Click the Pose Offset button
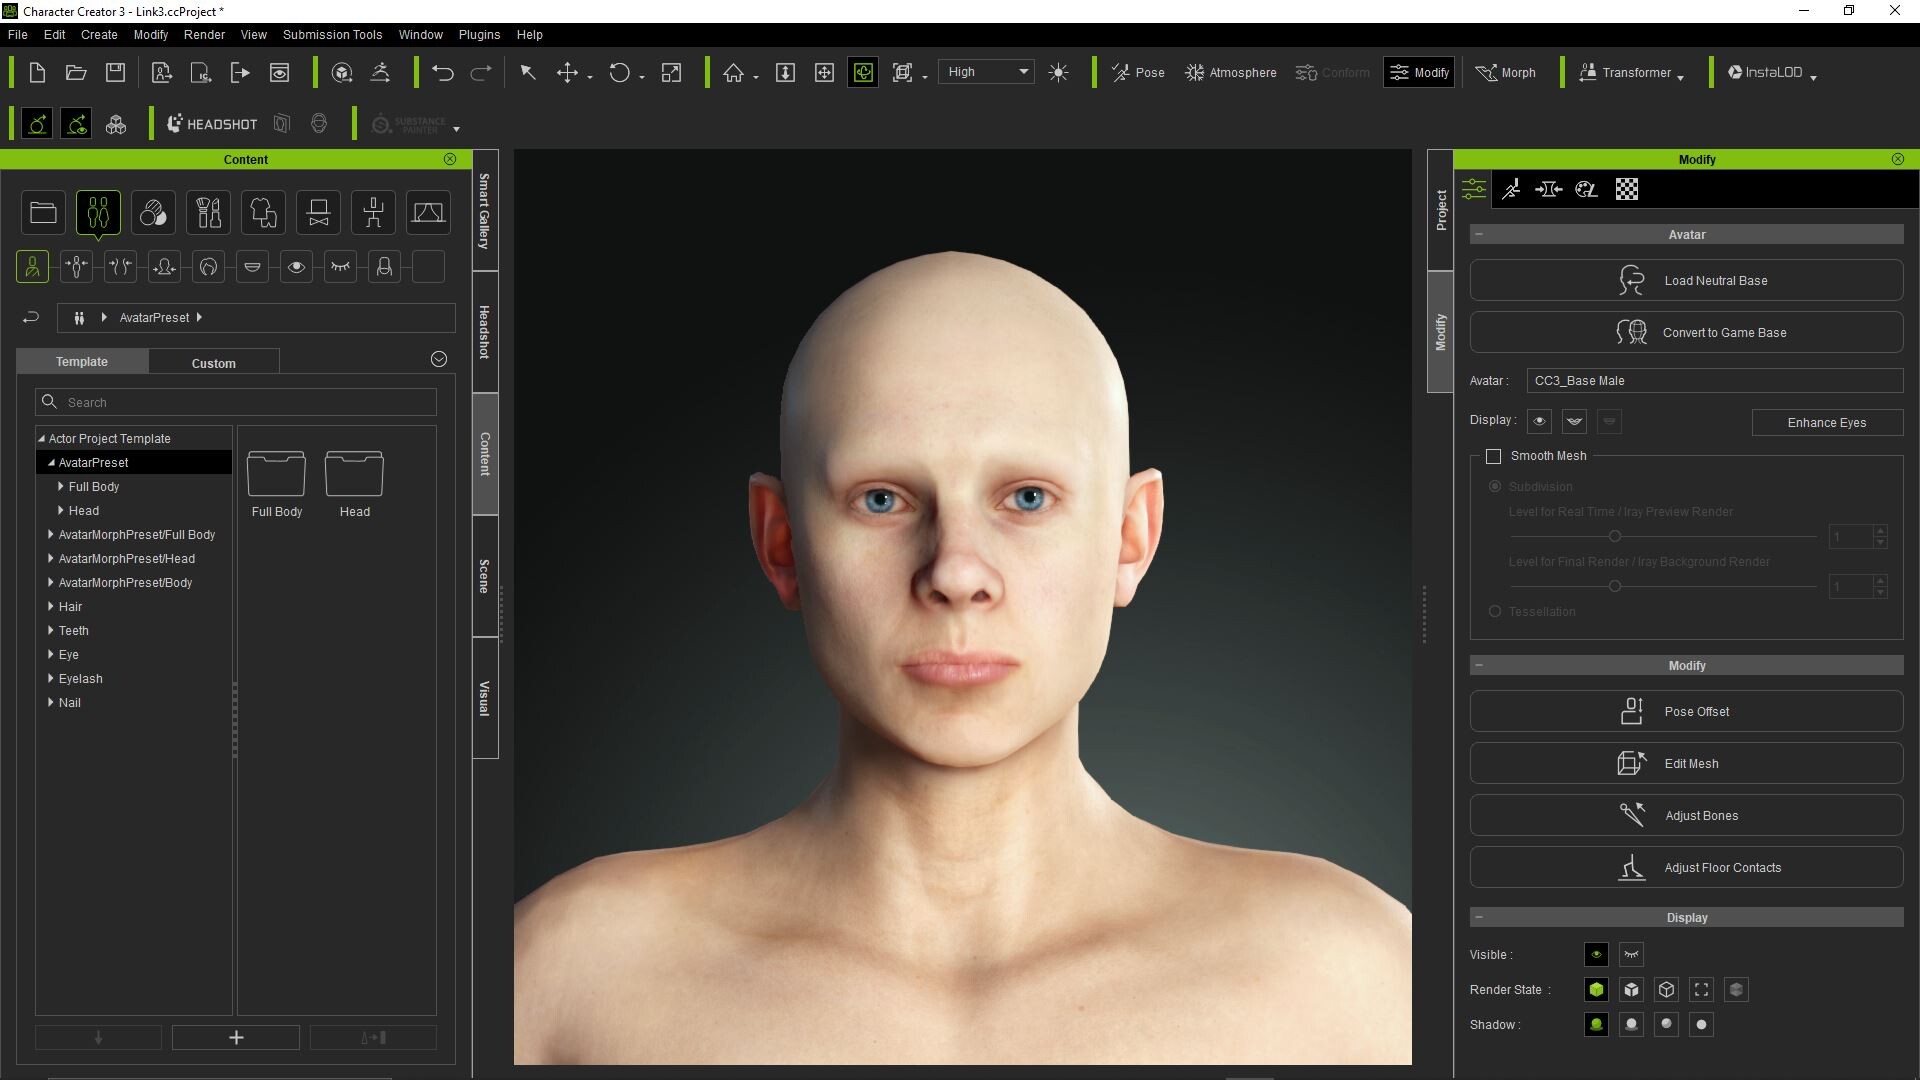 tap(1686, 711)
